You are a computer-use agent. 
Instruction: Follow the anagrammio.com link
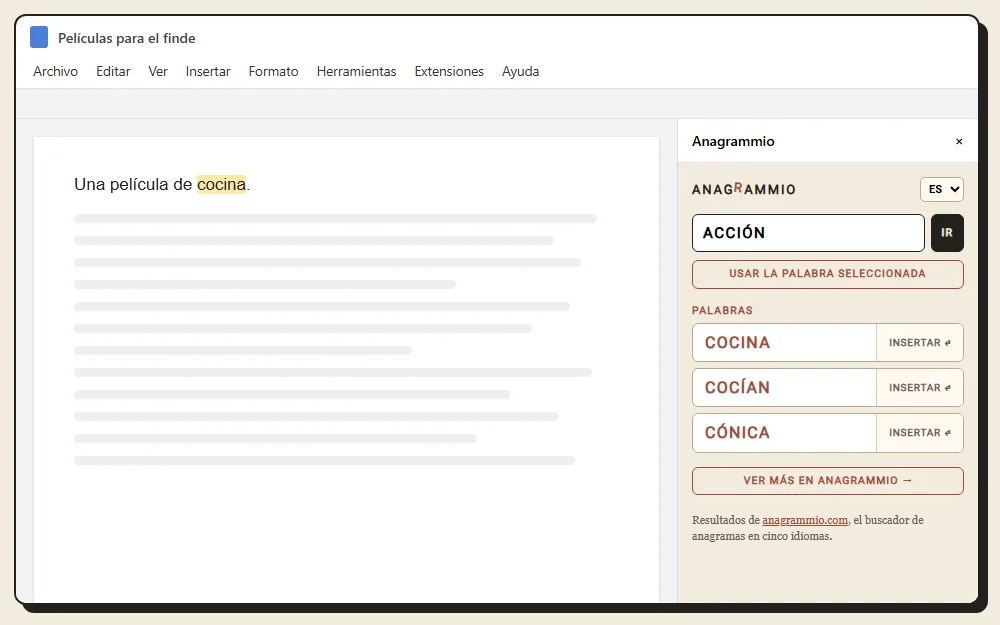805,520
